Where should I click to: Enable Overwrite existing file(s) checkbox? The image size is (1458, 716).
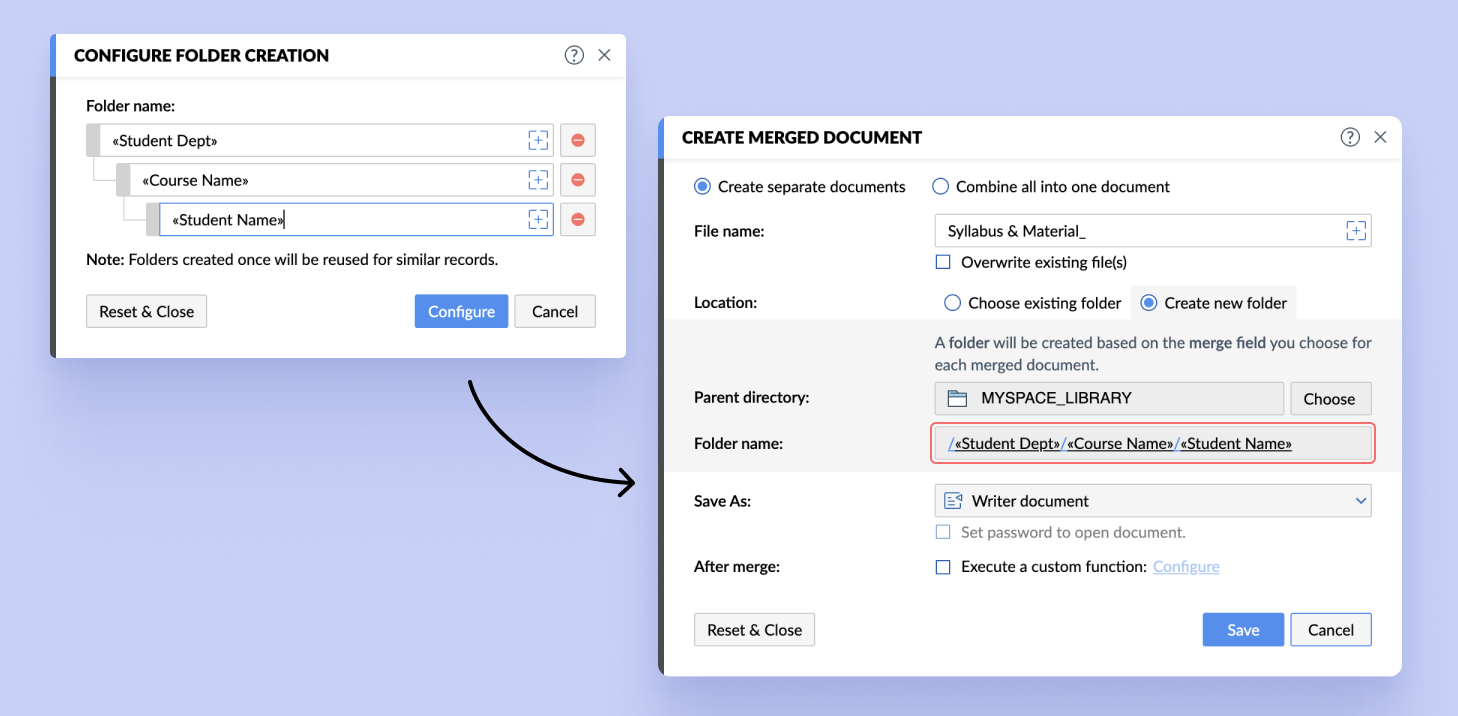[x=942, y=262]
